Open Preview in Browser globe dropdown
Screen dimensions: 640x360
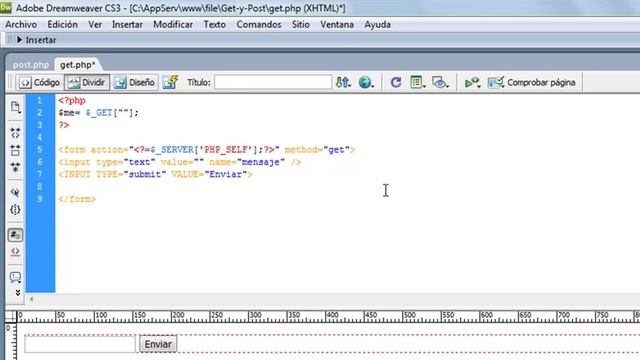tap(366, 82)
